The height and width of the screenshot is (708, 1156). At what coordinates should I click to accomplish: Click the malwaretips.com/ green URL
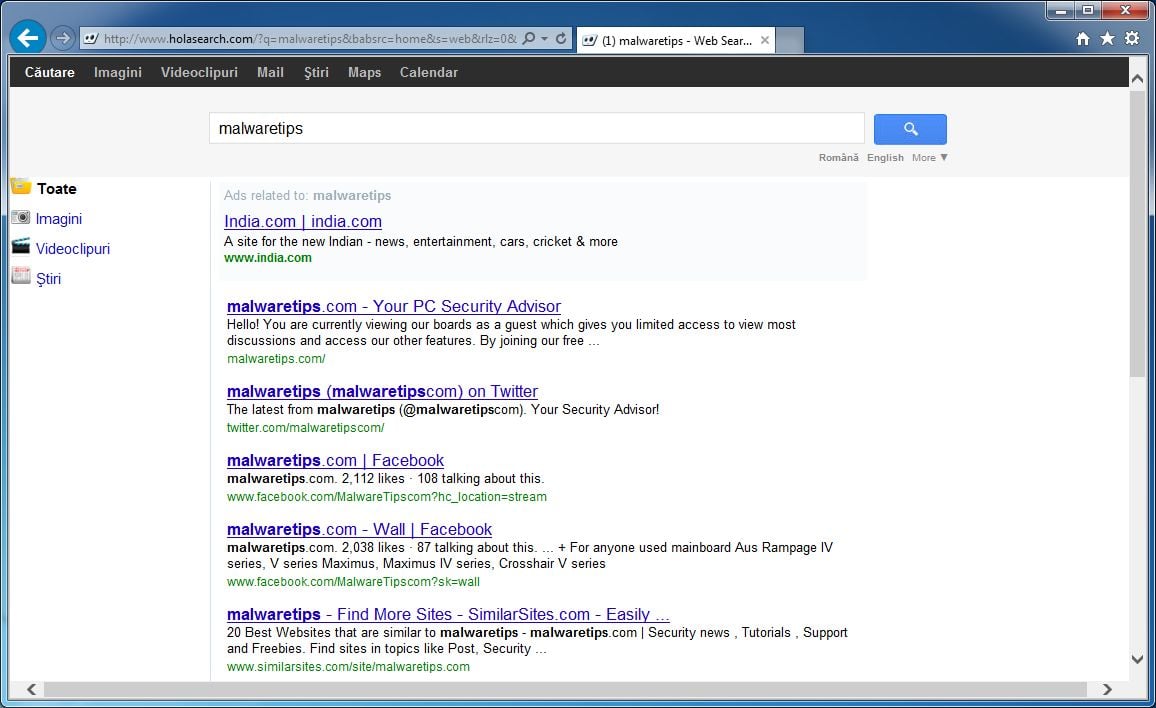coord(276,359)
